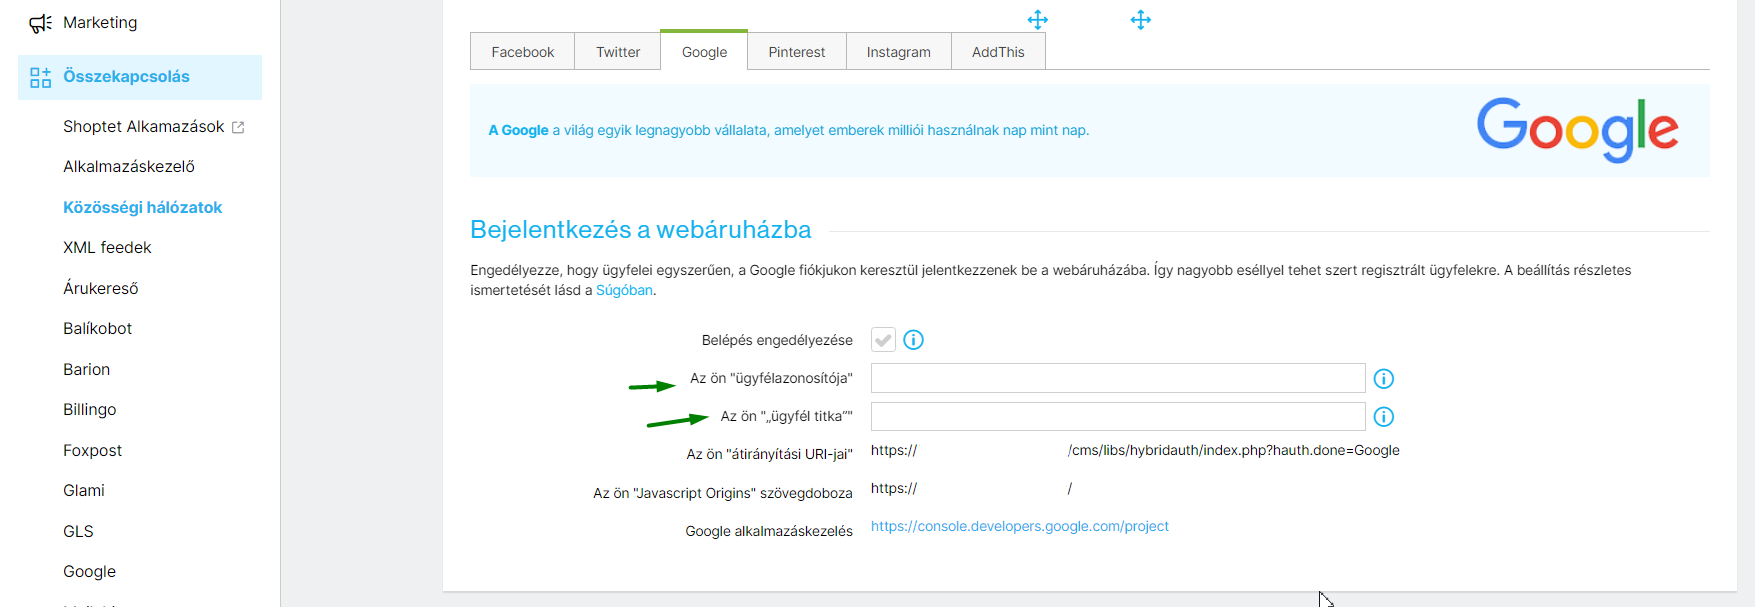Click the Összekapcsolás grid icon
This screenshot has height=607, width=1755.
click(x=40, y=77)
